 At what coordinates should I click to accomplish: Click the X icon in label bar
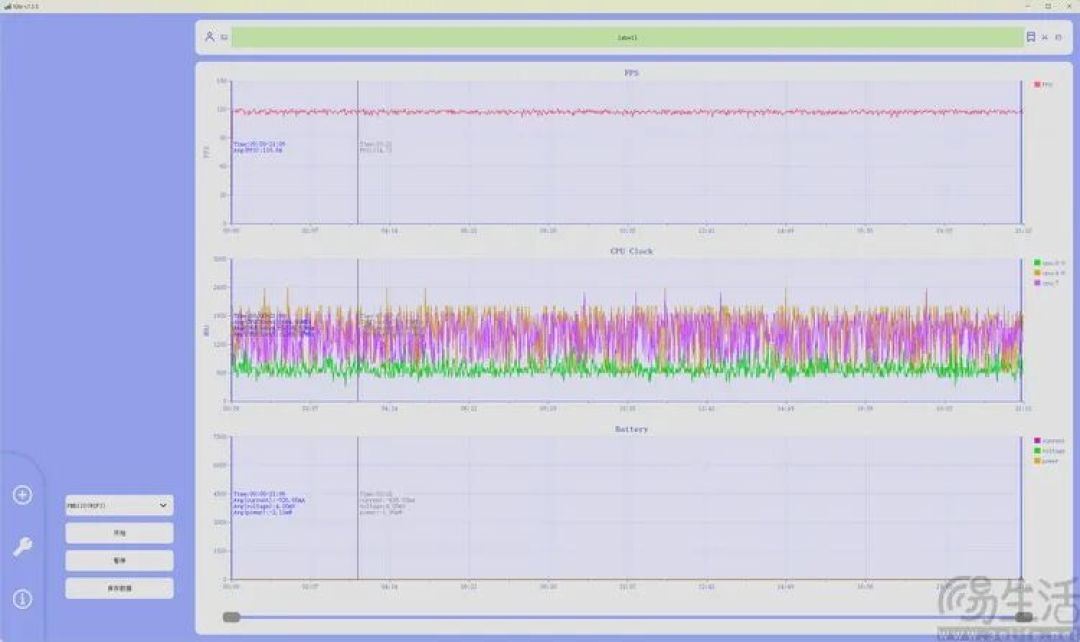pyautogui.click(x=1045, y=37)
